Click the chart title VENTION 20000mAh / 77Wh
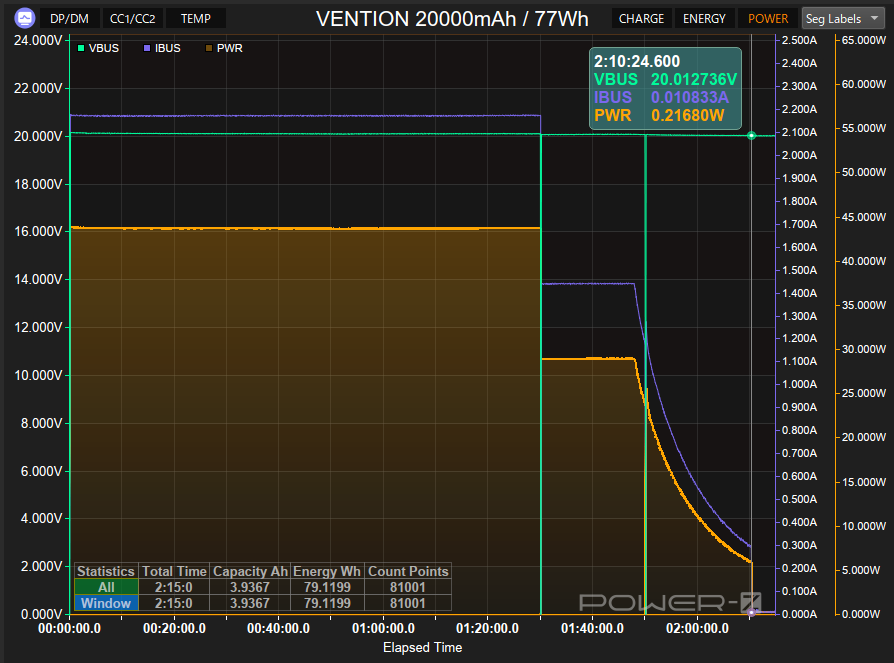The width and height of the screenshot is (894, 663). point(452,19)
